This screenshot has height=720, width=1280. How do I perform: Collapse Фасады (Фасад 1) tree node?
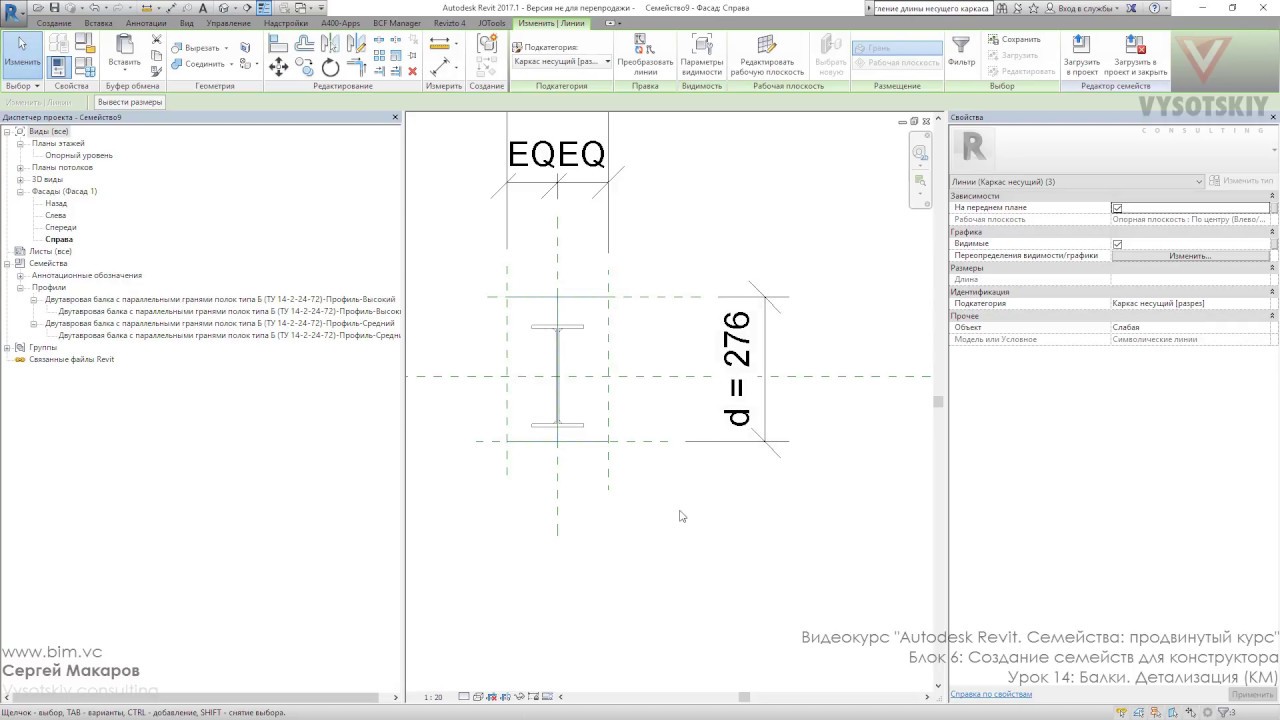pos(20,192)
